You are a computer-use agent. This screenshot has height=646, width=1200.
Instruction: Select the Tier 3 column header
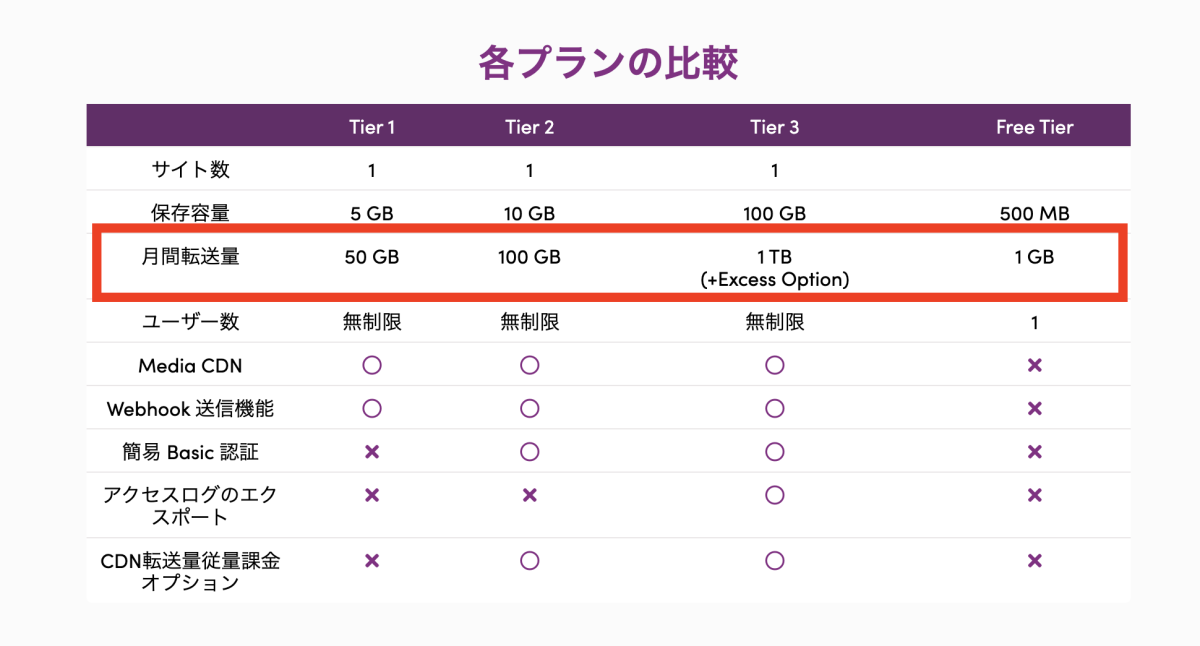click(x=774, y=127)
